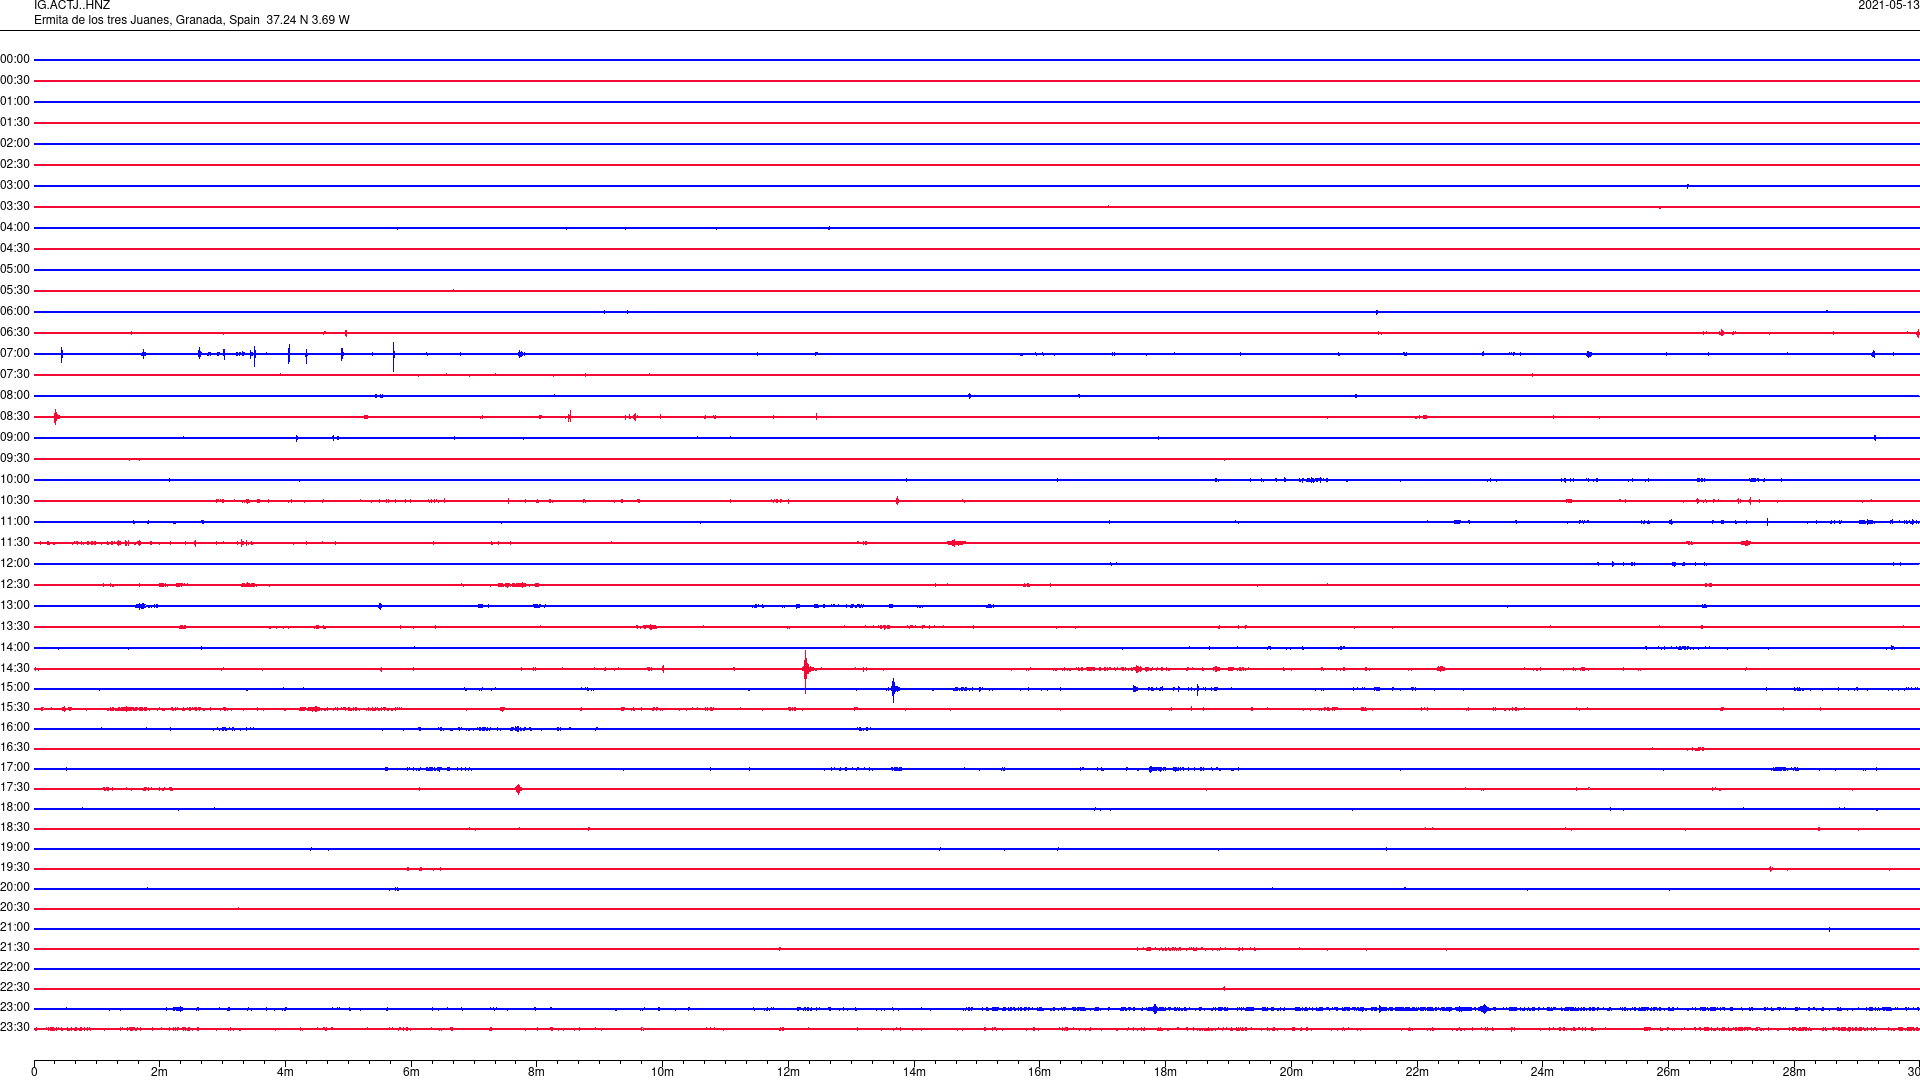Select the 10:30 trace time label

point(15,501)
